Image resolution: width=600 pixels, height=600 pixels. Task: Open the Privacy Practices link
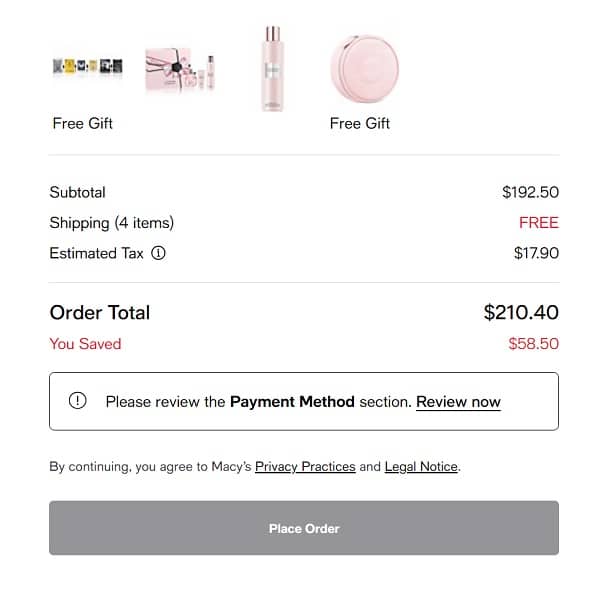coord(305,466)
